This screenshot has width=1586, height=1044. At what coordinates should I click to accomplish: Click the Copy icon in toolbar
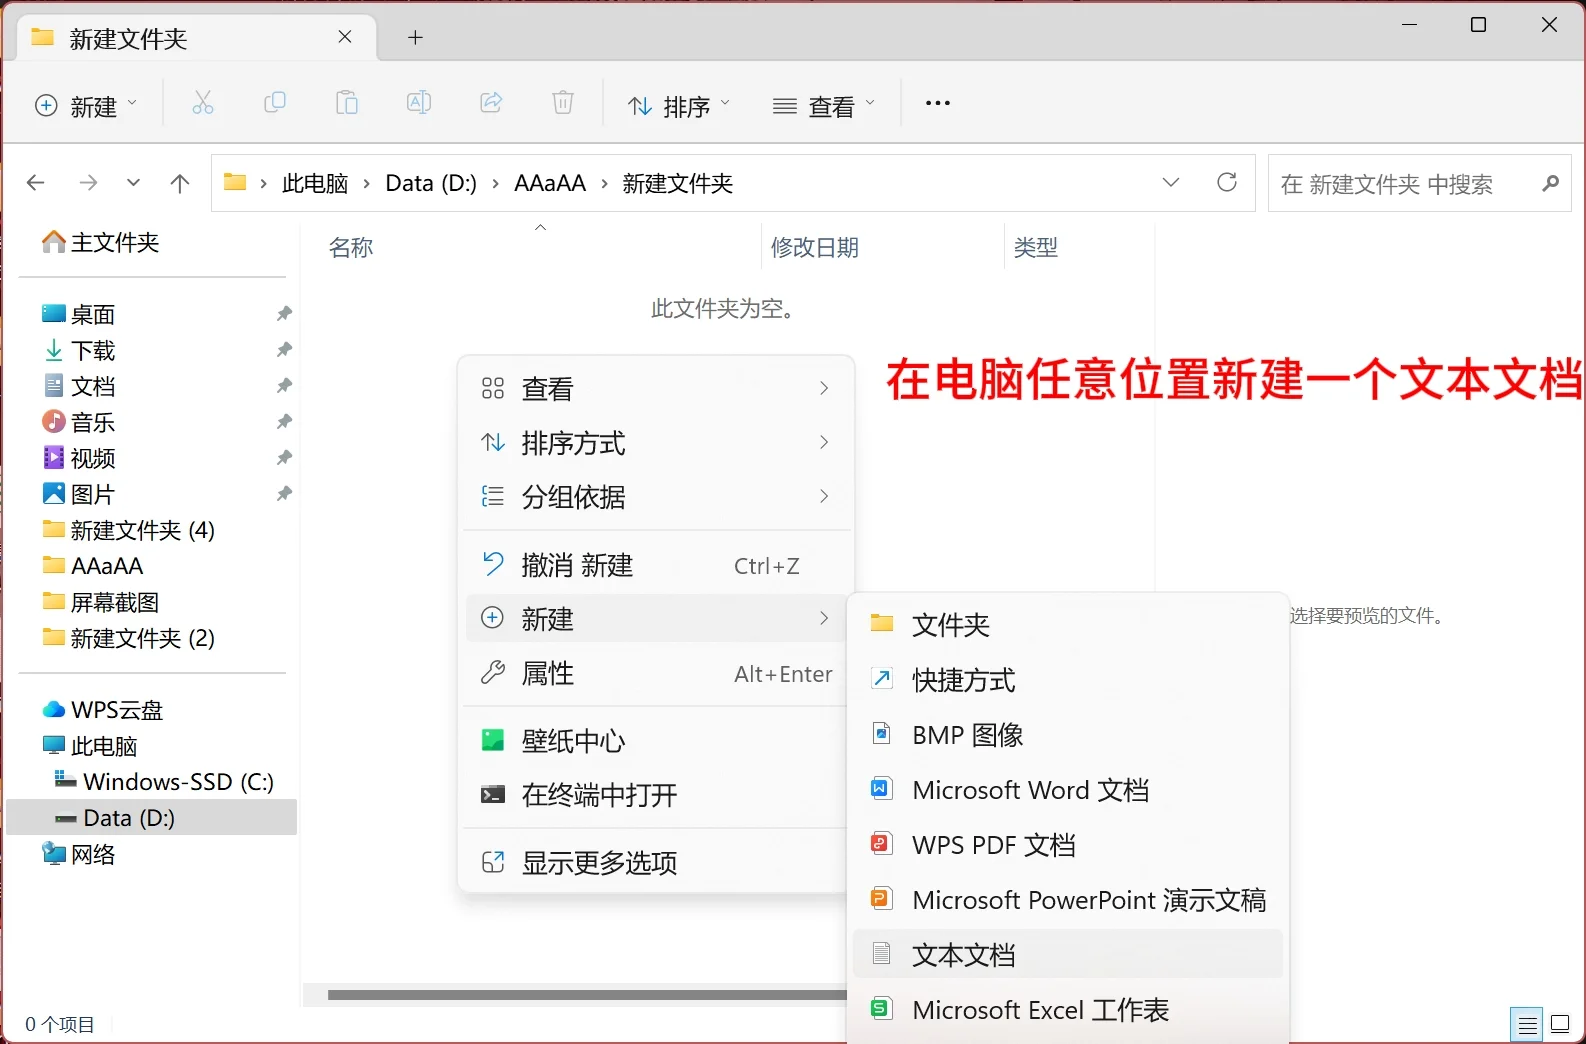[x=275, y=102]
